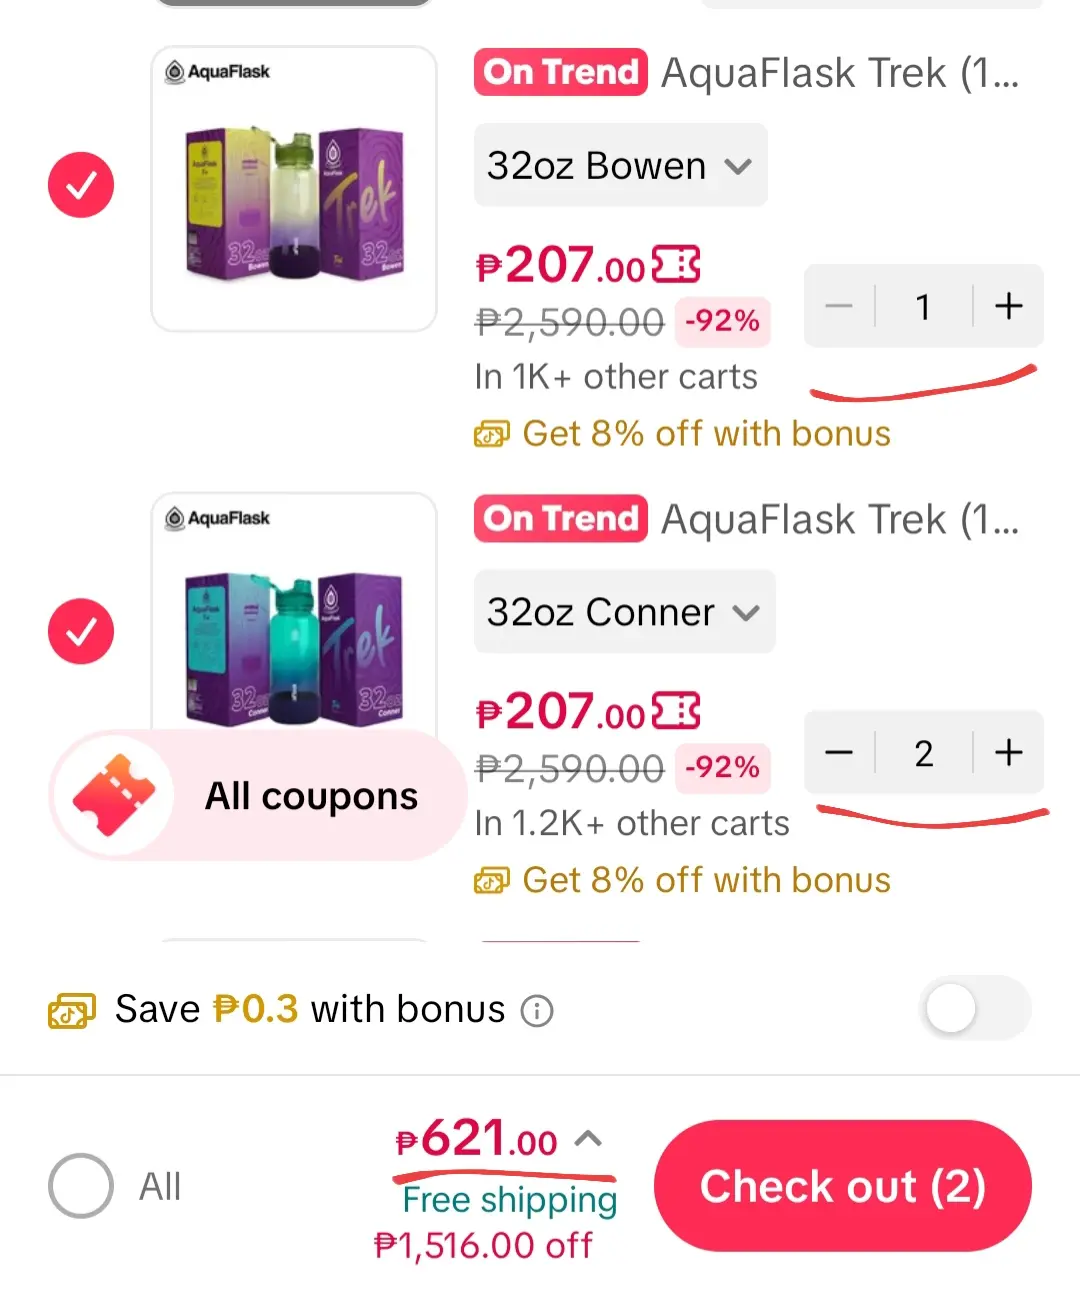Open 32oz Bowen variant dropdown
Viewport: 1080px width, 1290px height.
pos(620,165)
